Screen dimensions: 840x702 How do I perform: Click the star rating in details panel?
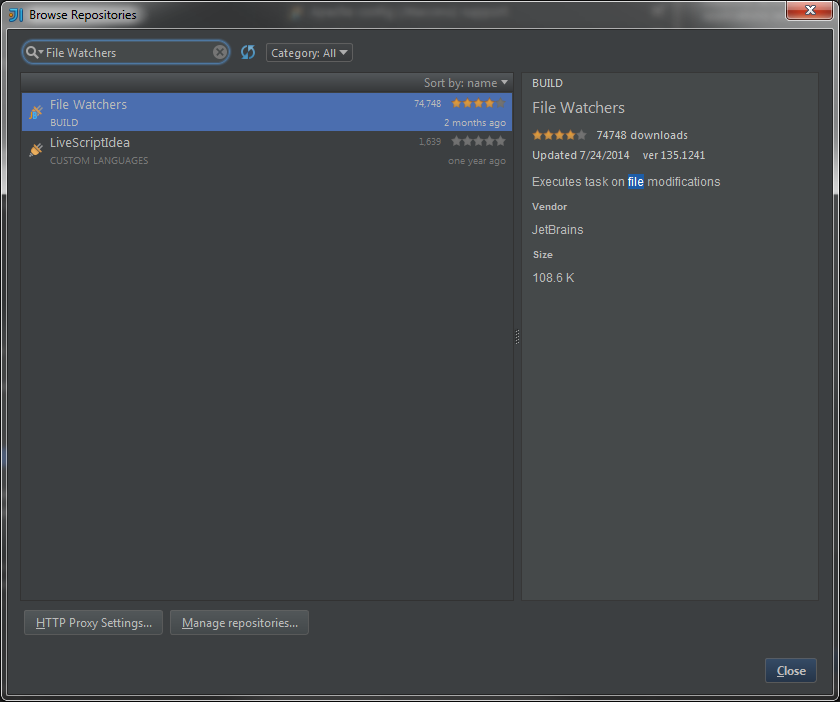click(559, 135)
